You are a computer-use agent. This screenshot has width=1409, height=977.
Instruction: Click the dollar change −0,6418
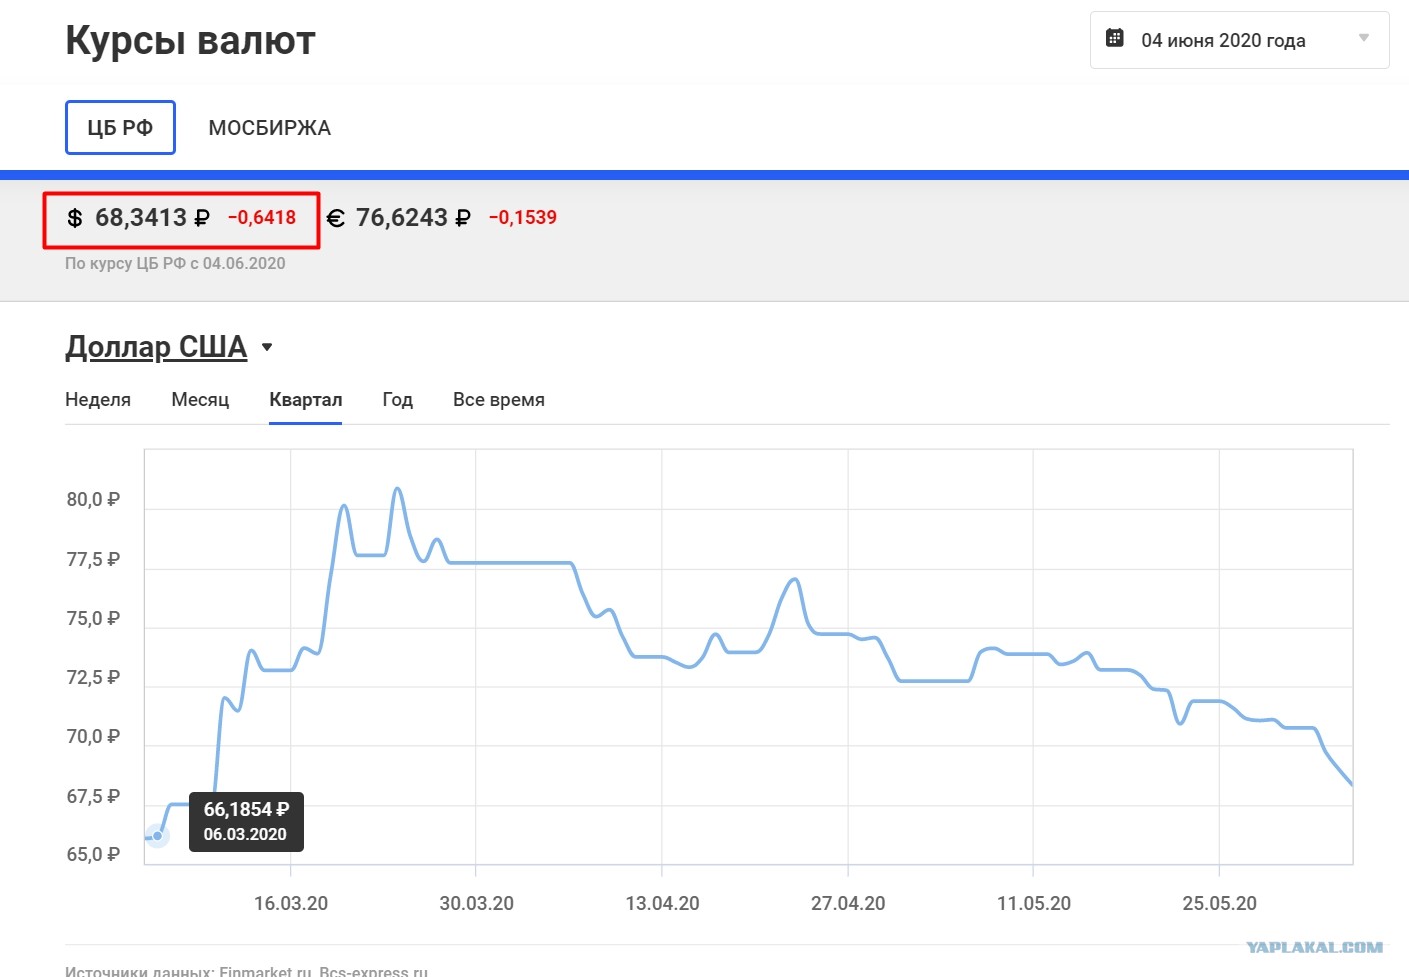(x=262, y=218)
